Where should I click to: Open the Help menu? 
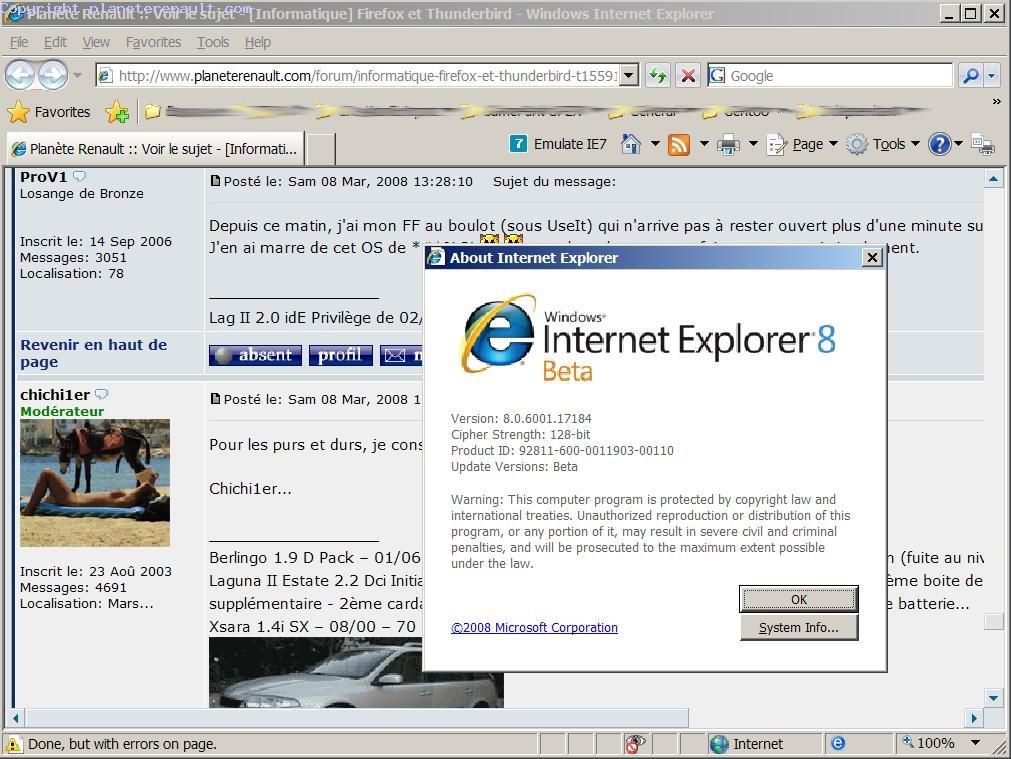tap(258, 42)
